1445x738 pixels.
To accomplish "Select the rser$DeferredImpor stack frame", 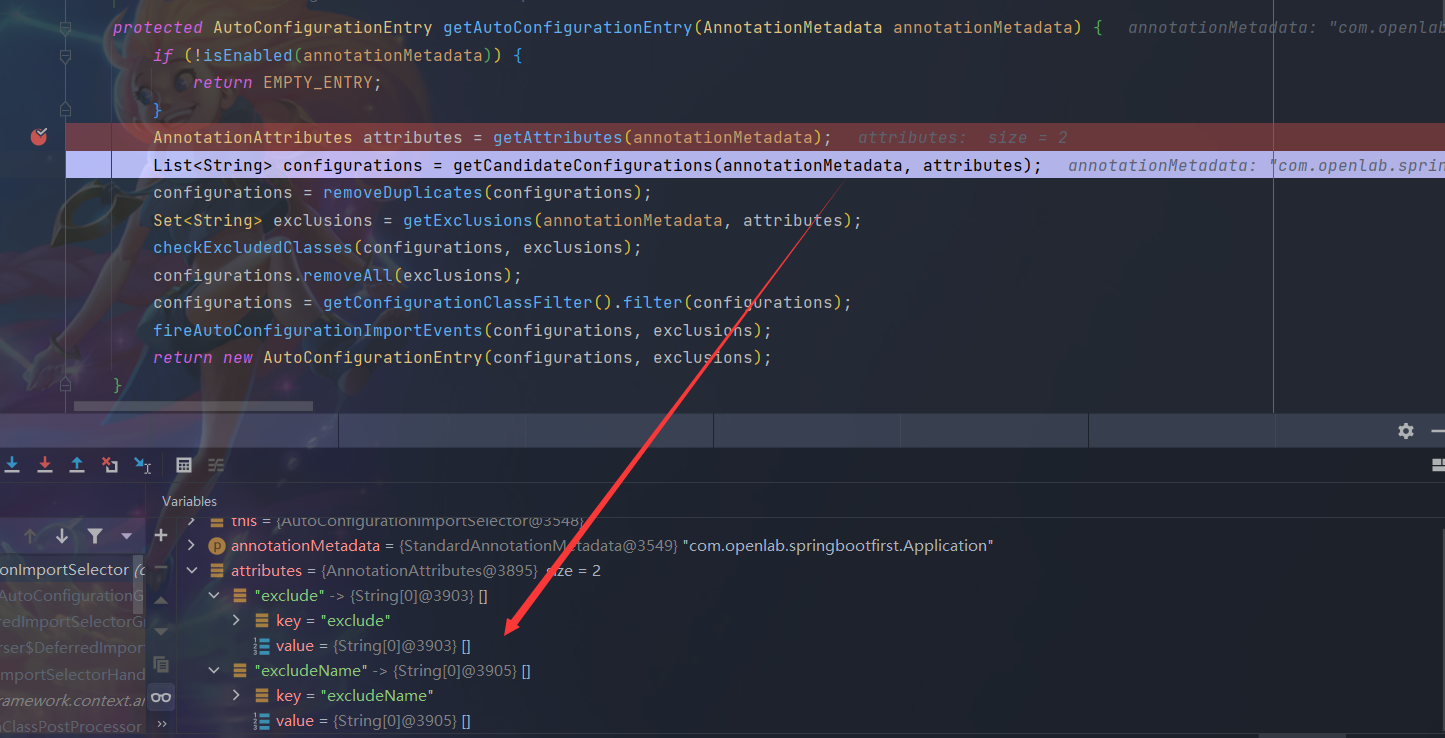I will (72, 648).
